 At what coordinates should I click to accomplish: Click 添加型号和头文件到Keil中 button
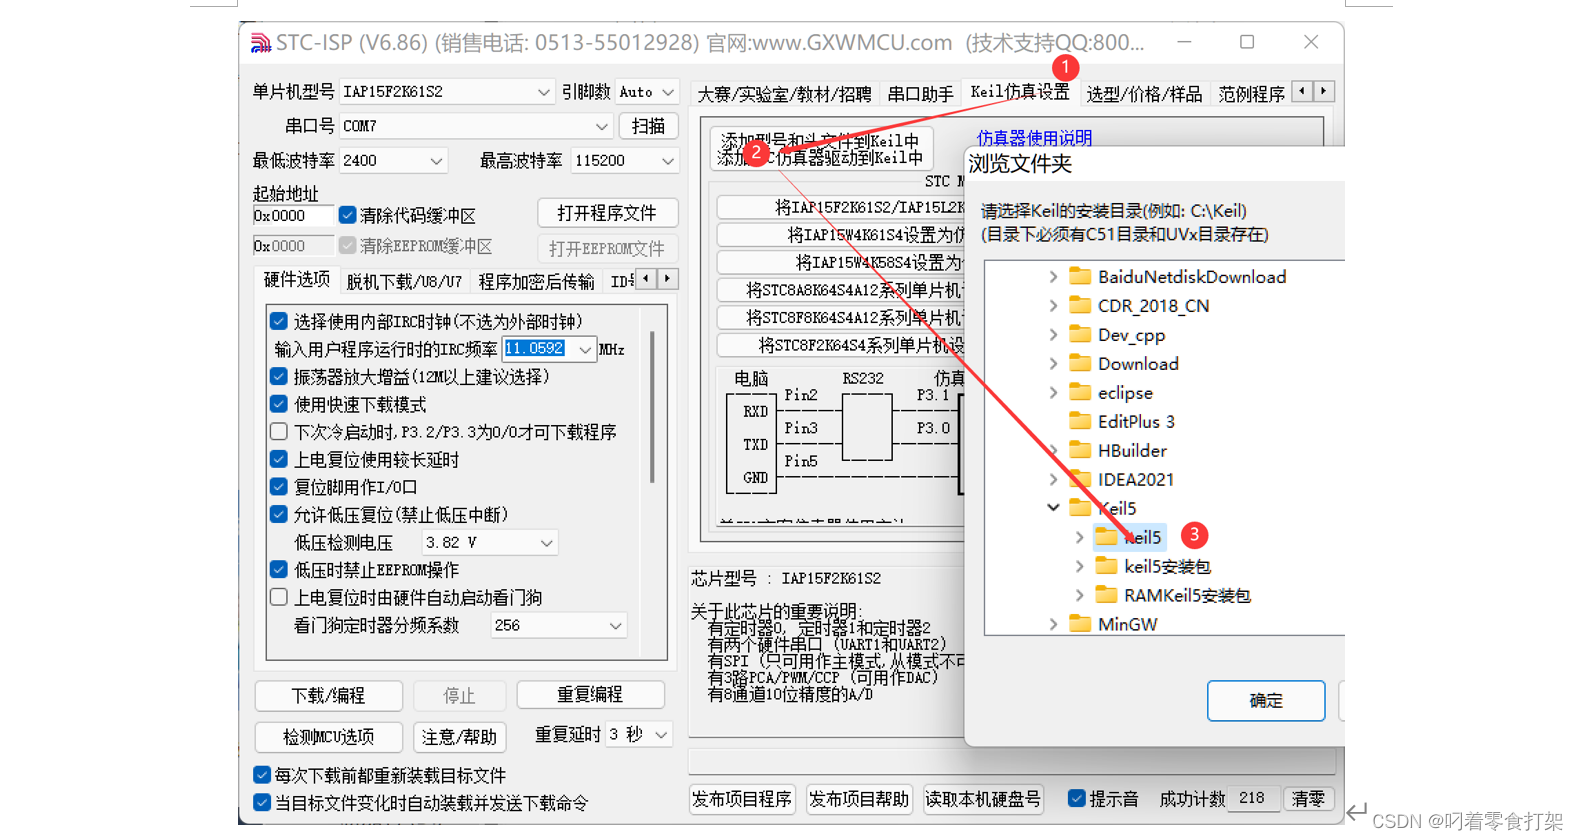pos(821,149)
